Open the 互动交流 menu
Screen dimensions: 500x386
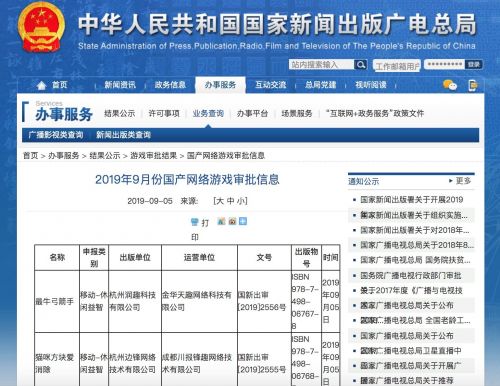271,85
